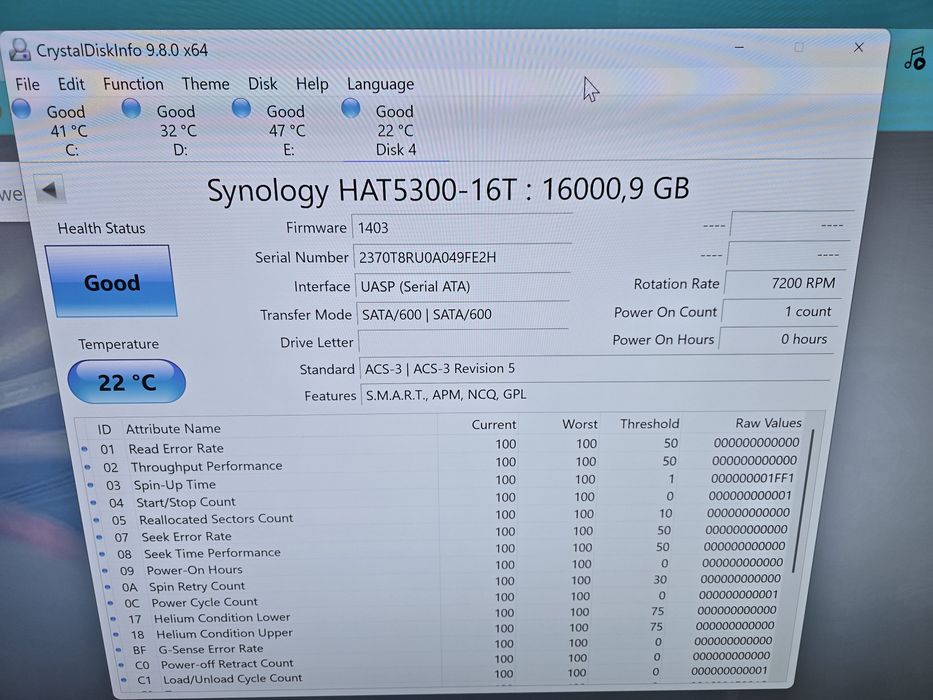Open the Function menu
Screen dimensions: 933x700
[x=133, y=85]
